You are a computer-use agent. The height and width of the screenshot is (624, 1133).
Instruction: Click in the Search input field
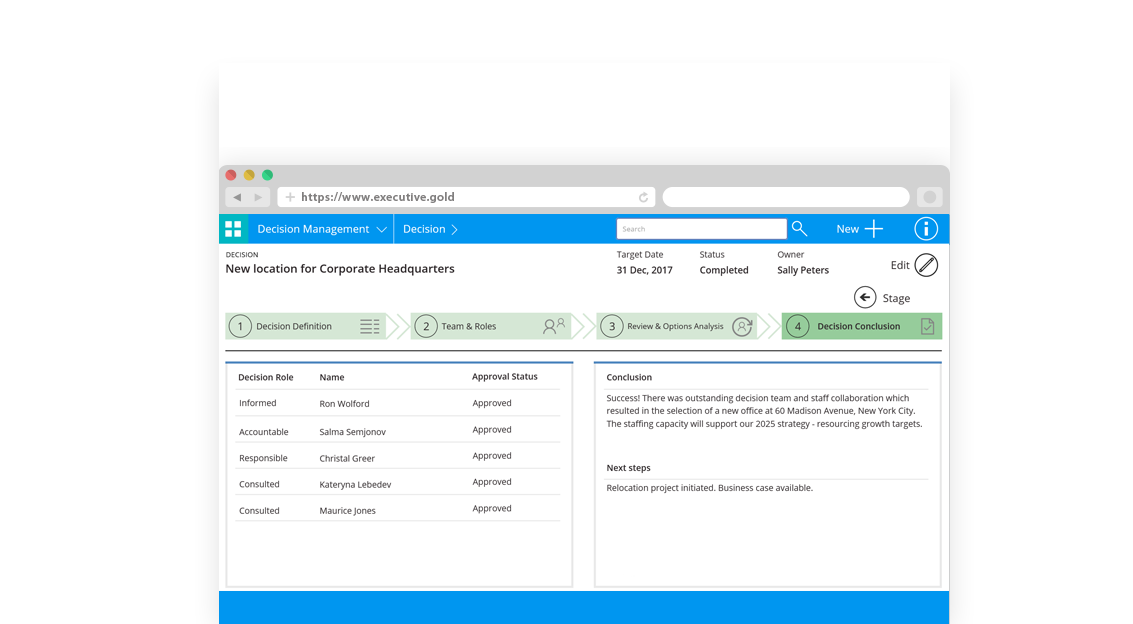click(x=700, y=229)
